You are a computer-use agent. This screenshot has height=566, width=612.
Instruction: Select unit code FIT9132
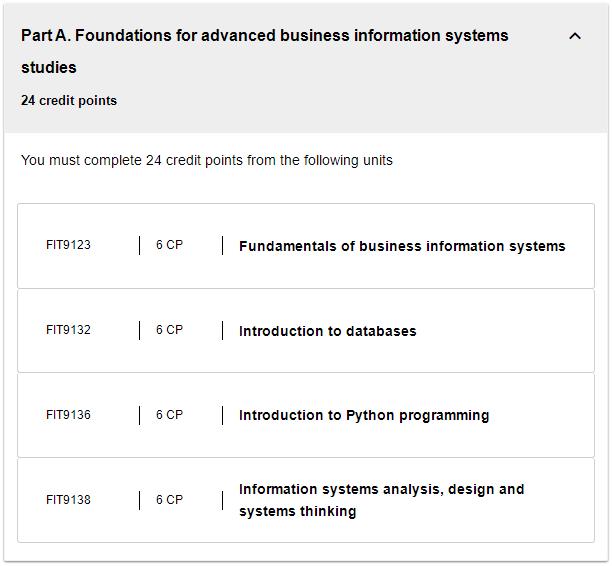coord(68,330)
